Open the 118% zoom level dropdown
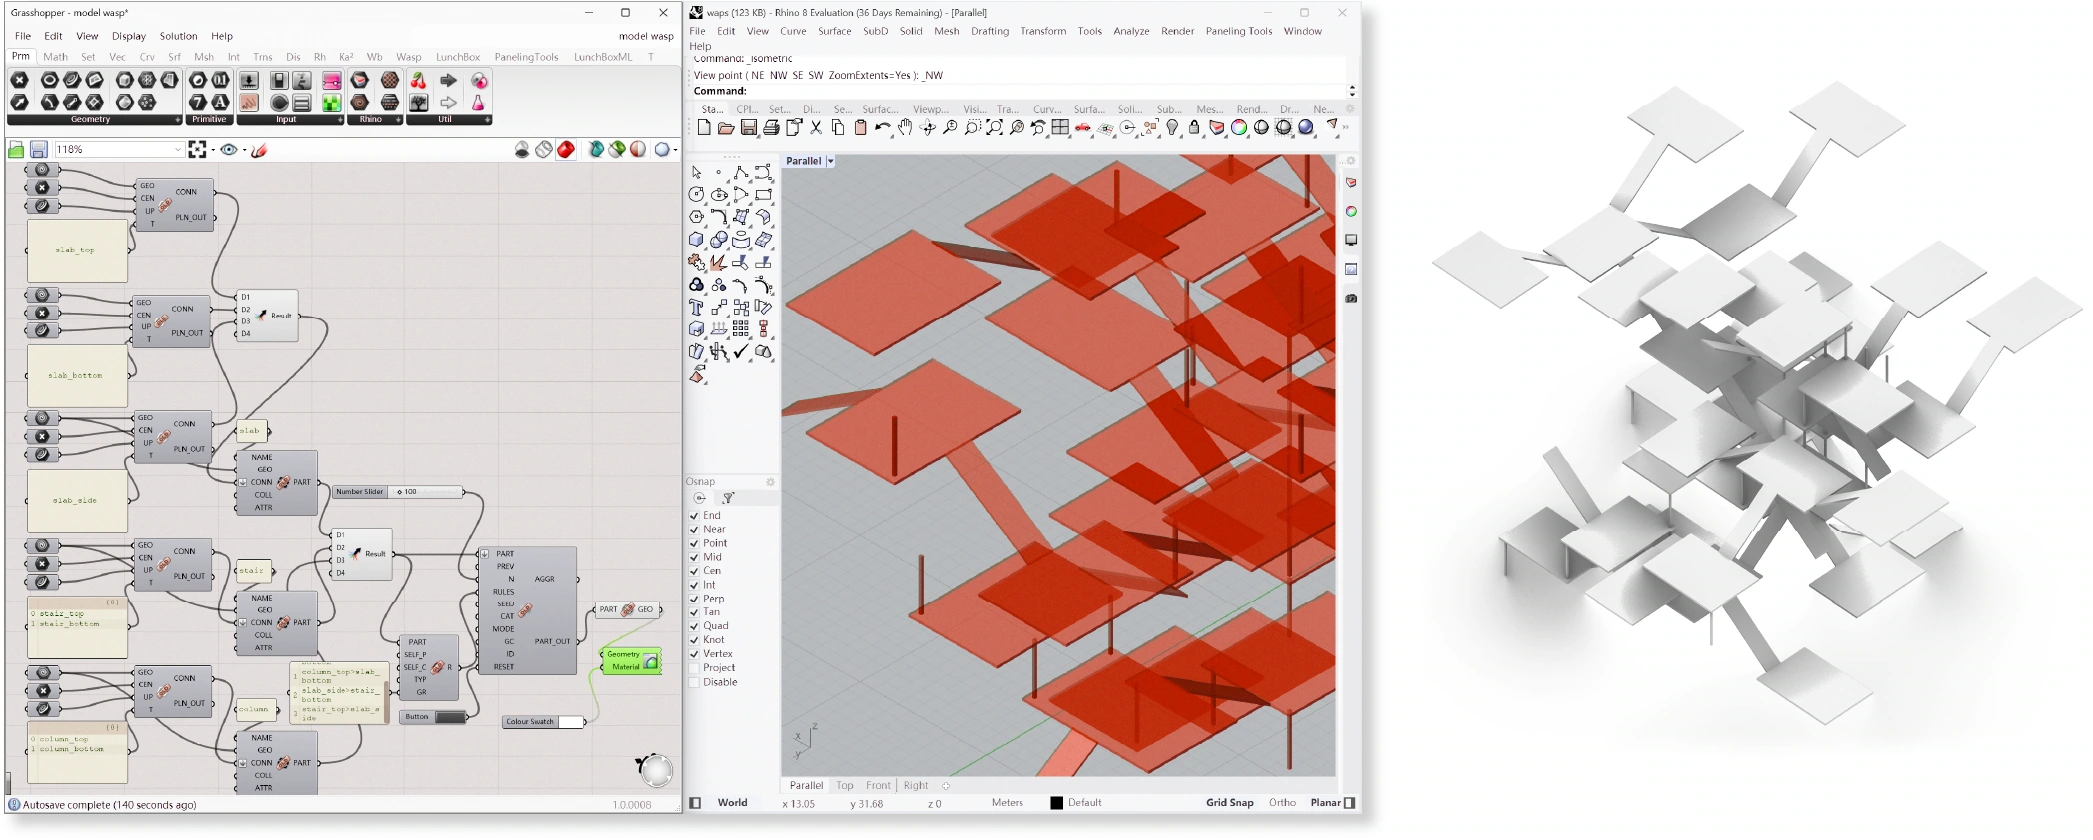This screenshot has width=2093, height=840. (178, 150)
